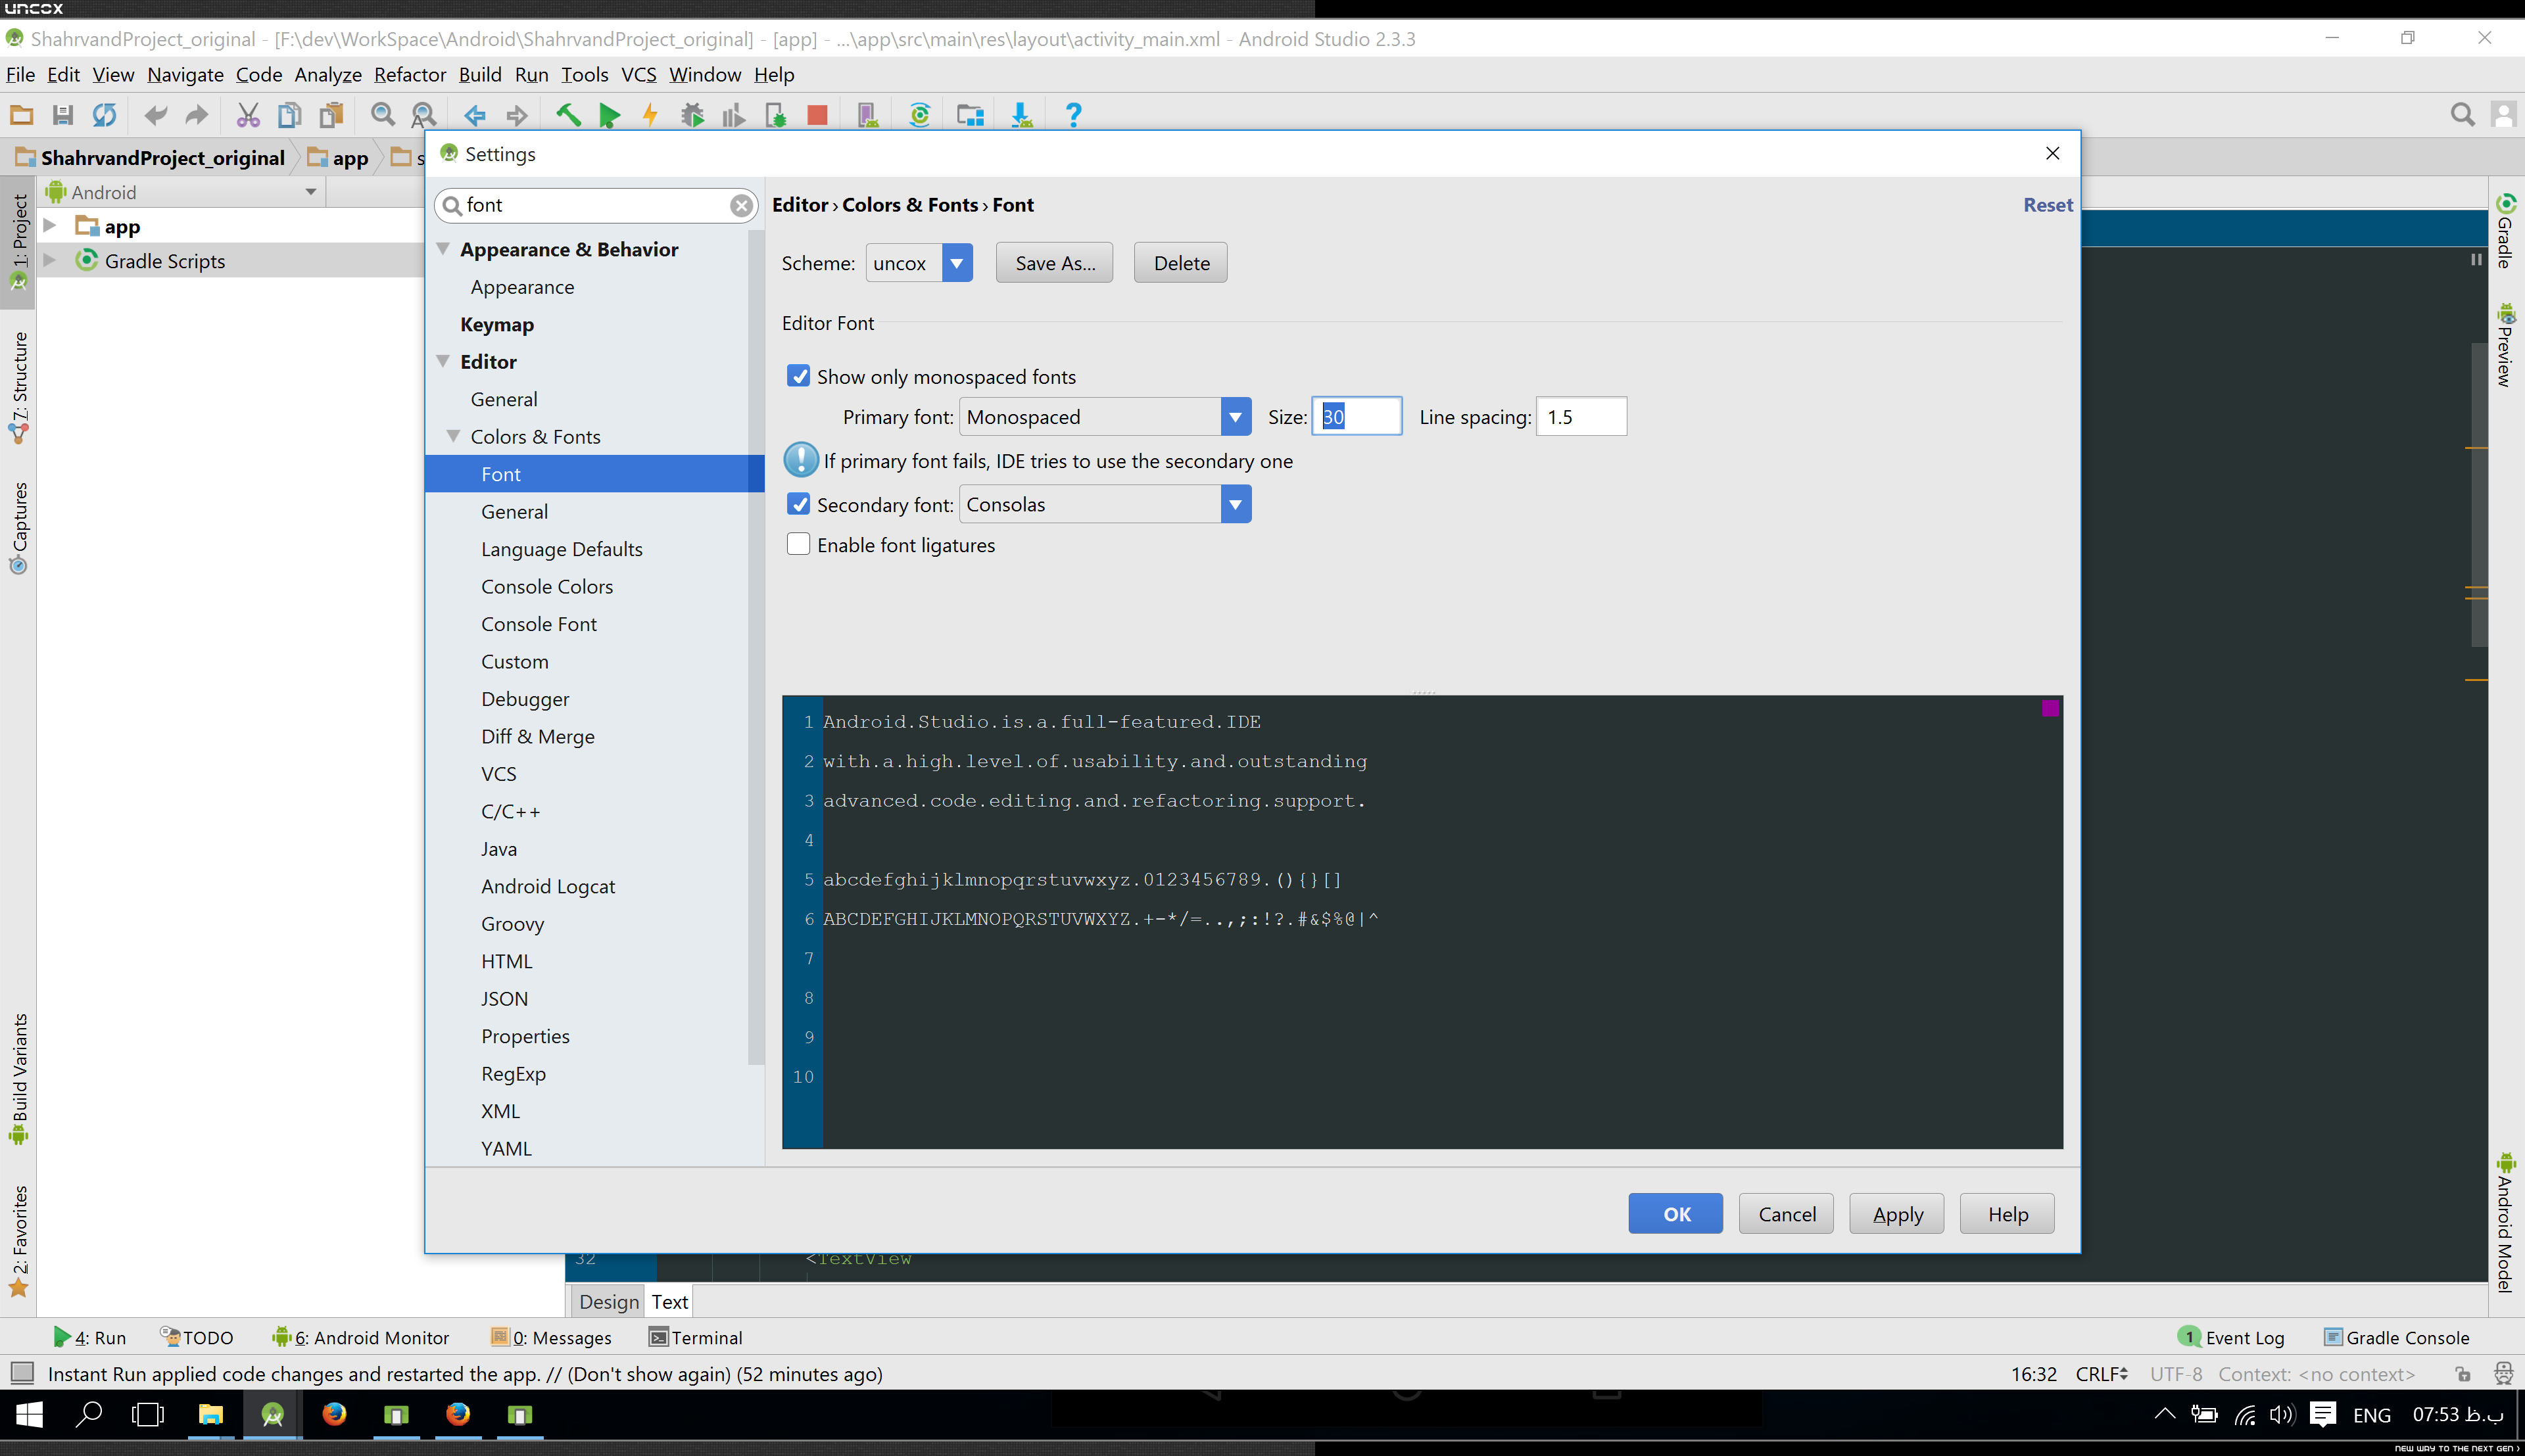Click the font Size input field
This screenshot has height=1456, width=2525.
(x=1357, y=417)
